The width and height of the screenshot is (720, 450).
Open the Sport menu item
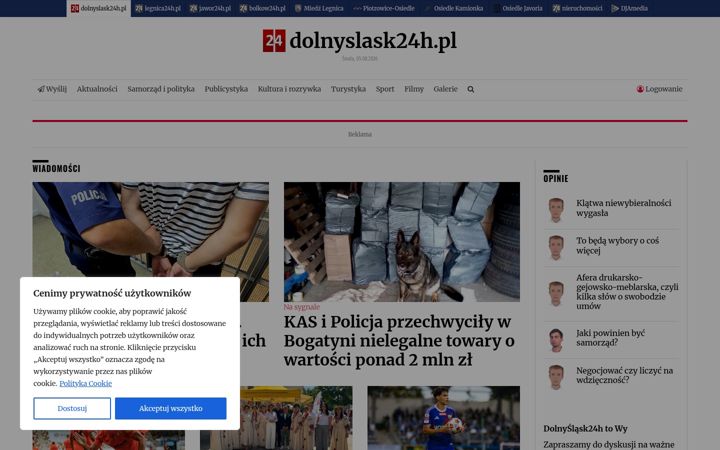[385, 89]
